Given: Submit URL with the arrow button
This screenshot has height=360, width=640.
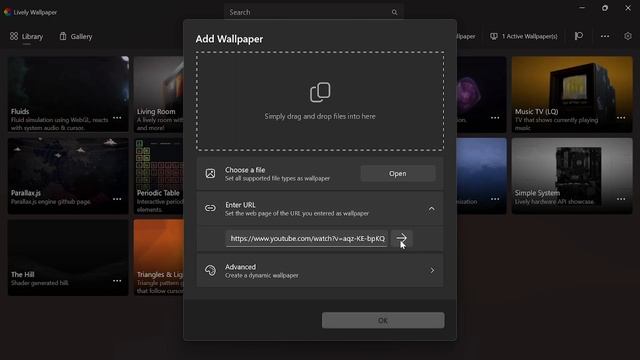Looking at the screenshot, I should coord(402,238).
